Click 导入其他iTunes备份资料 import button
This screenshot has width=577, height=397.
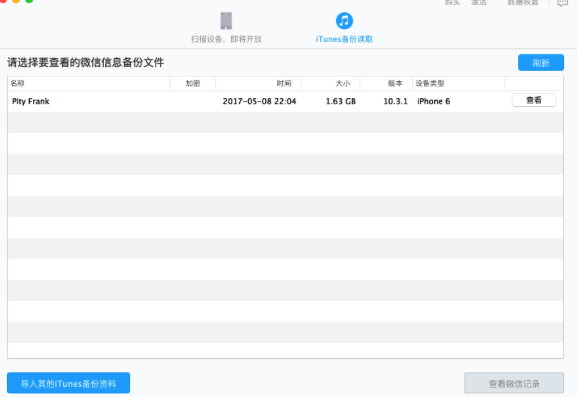coord(68,383)
